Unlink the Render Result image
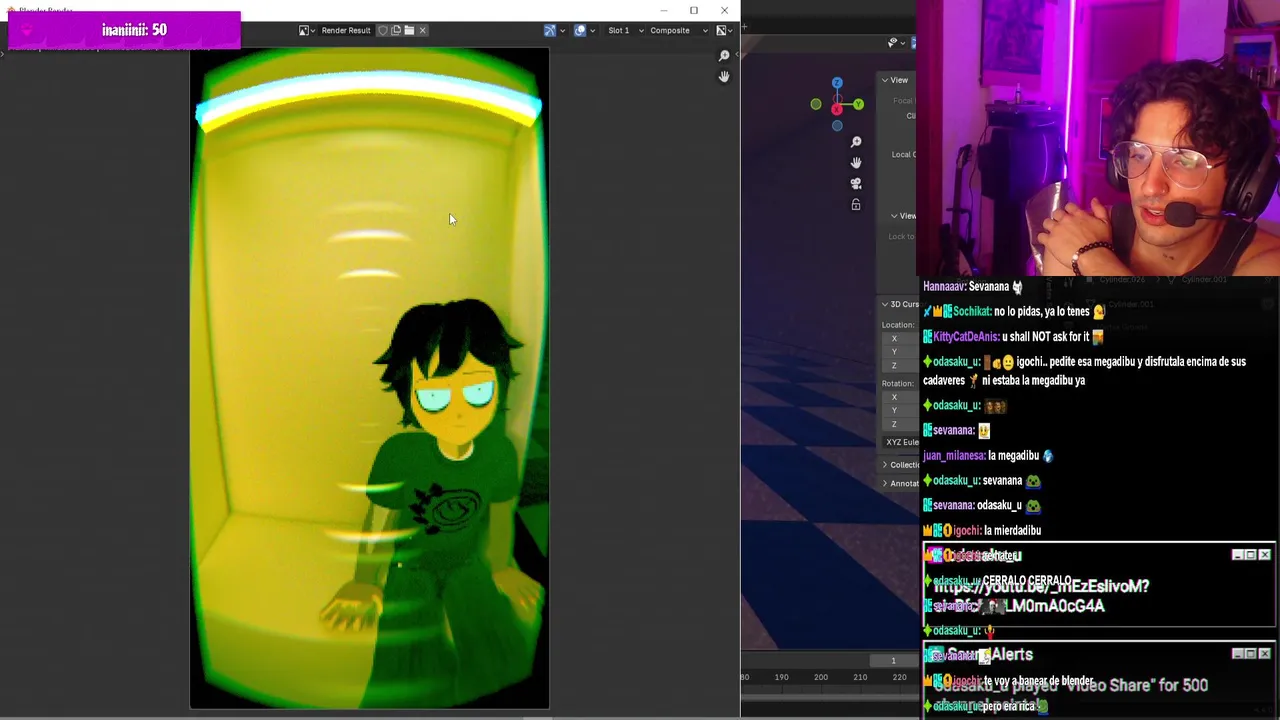The width and height of the screenshot is (1280, 720). (x=422, y=31)
